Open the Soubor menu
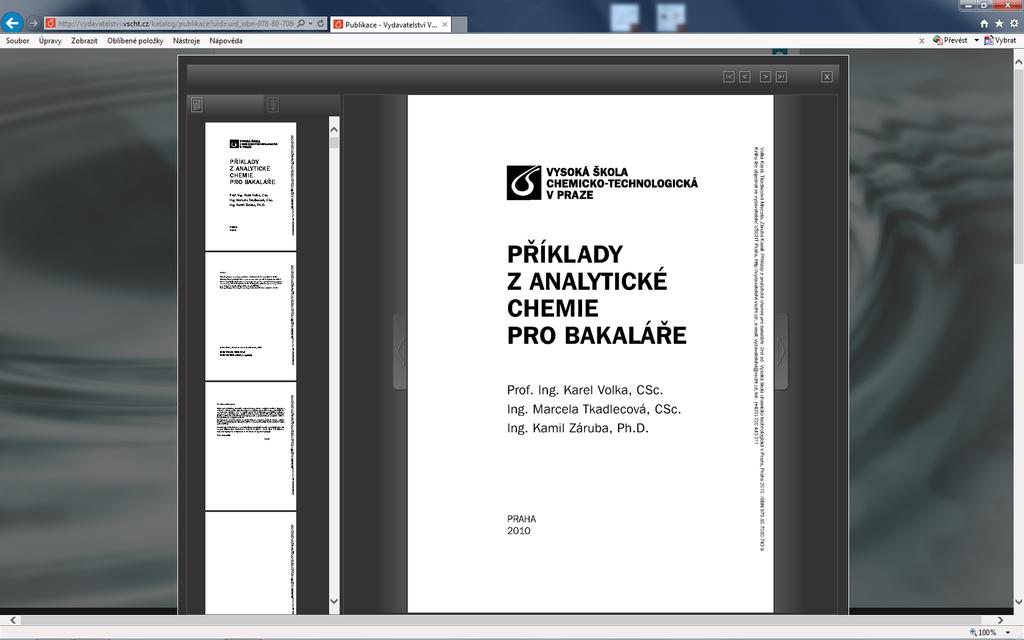1024x640 pixels. point(18,40)
